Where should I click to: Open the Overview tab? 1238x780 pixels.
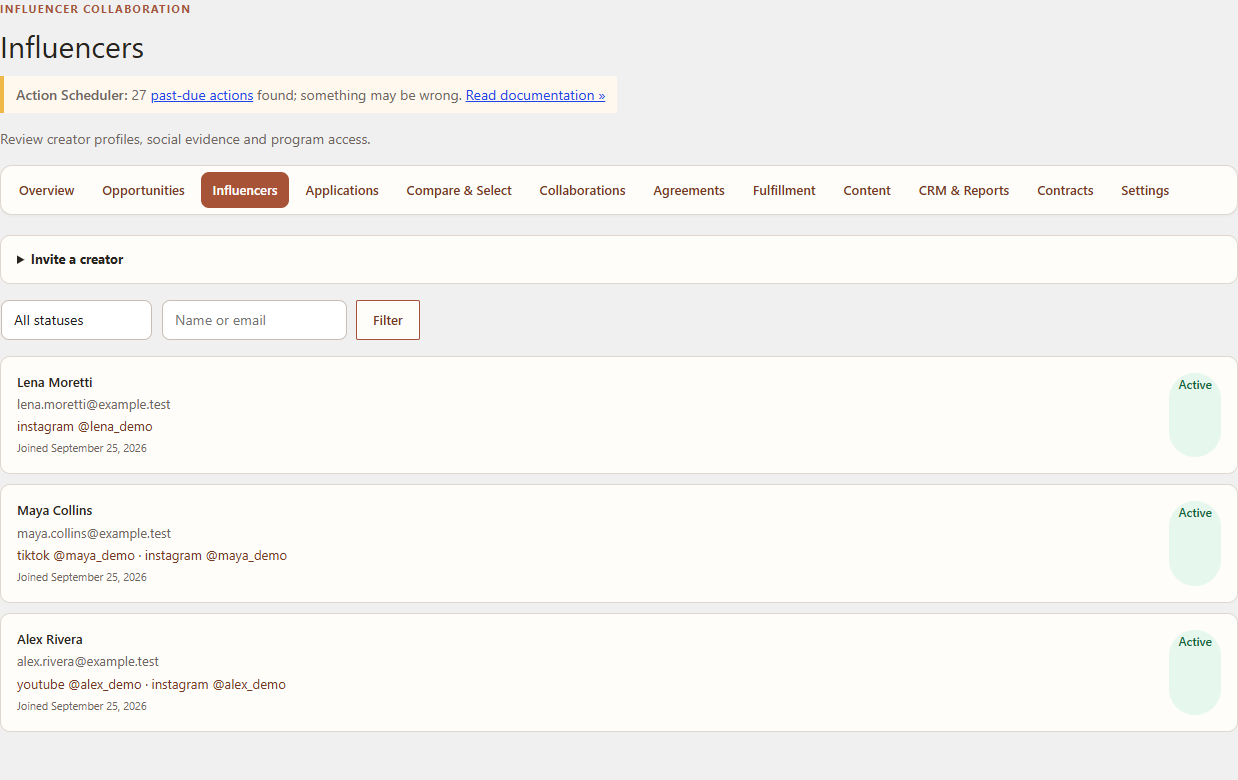point(47,190)
